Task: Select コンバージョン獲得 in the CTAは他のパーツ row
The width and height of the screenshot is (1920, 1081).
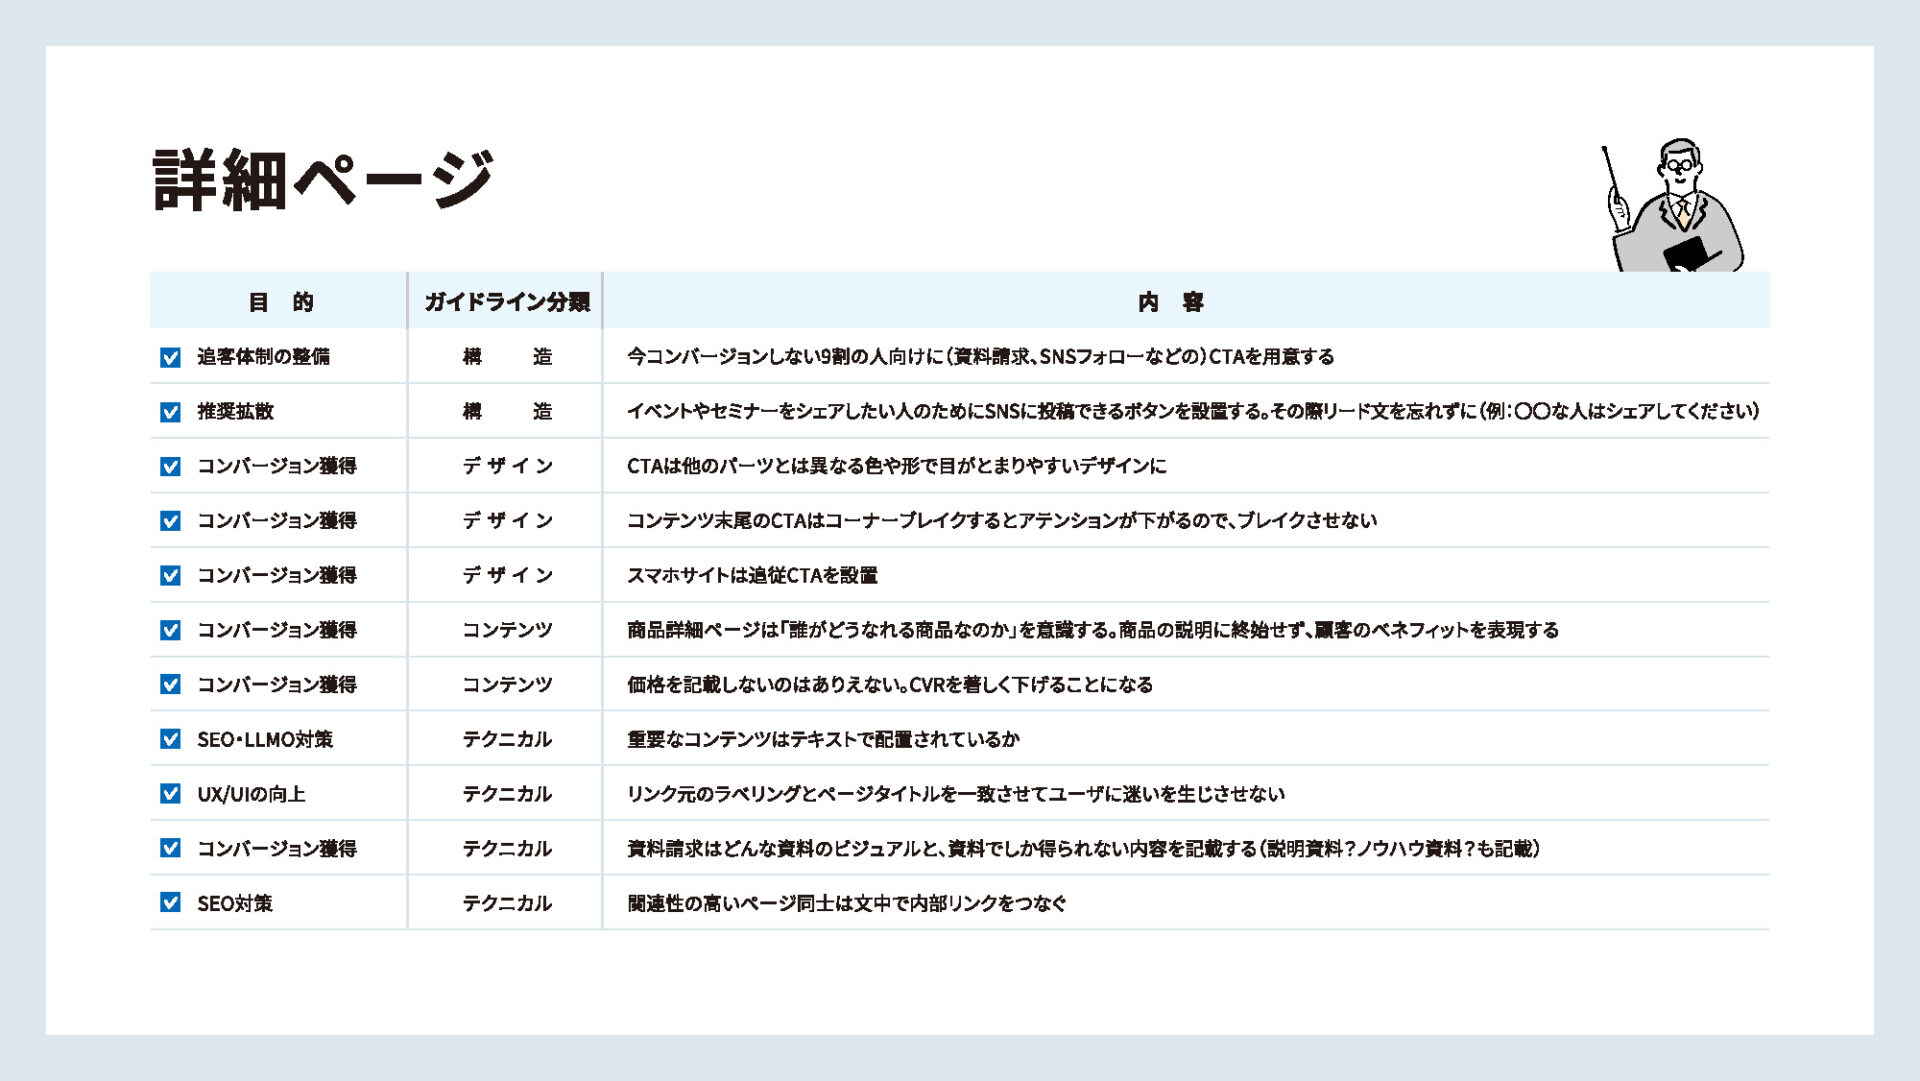Action: pyautogui.click(x=277, y=466)
